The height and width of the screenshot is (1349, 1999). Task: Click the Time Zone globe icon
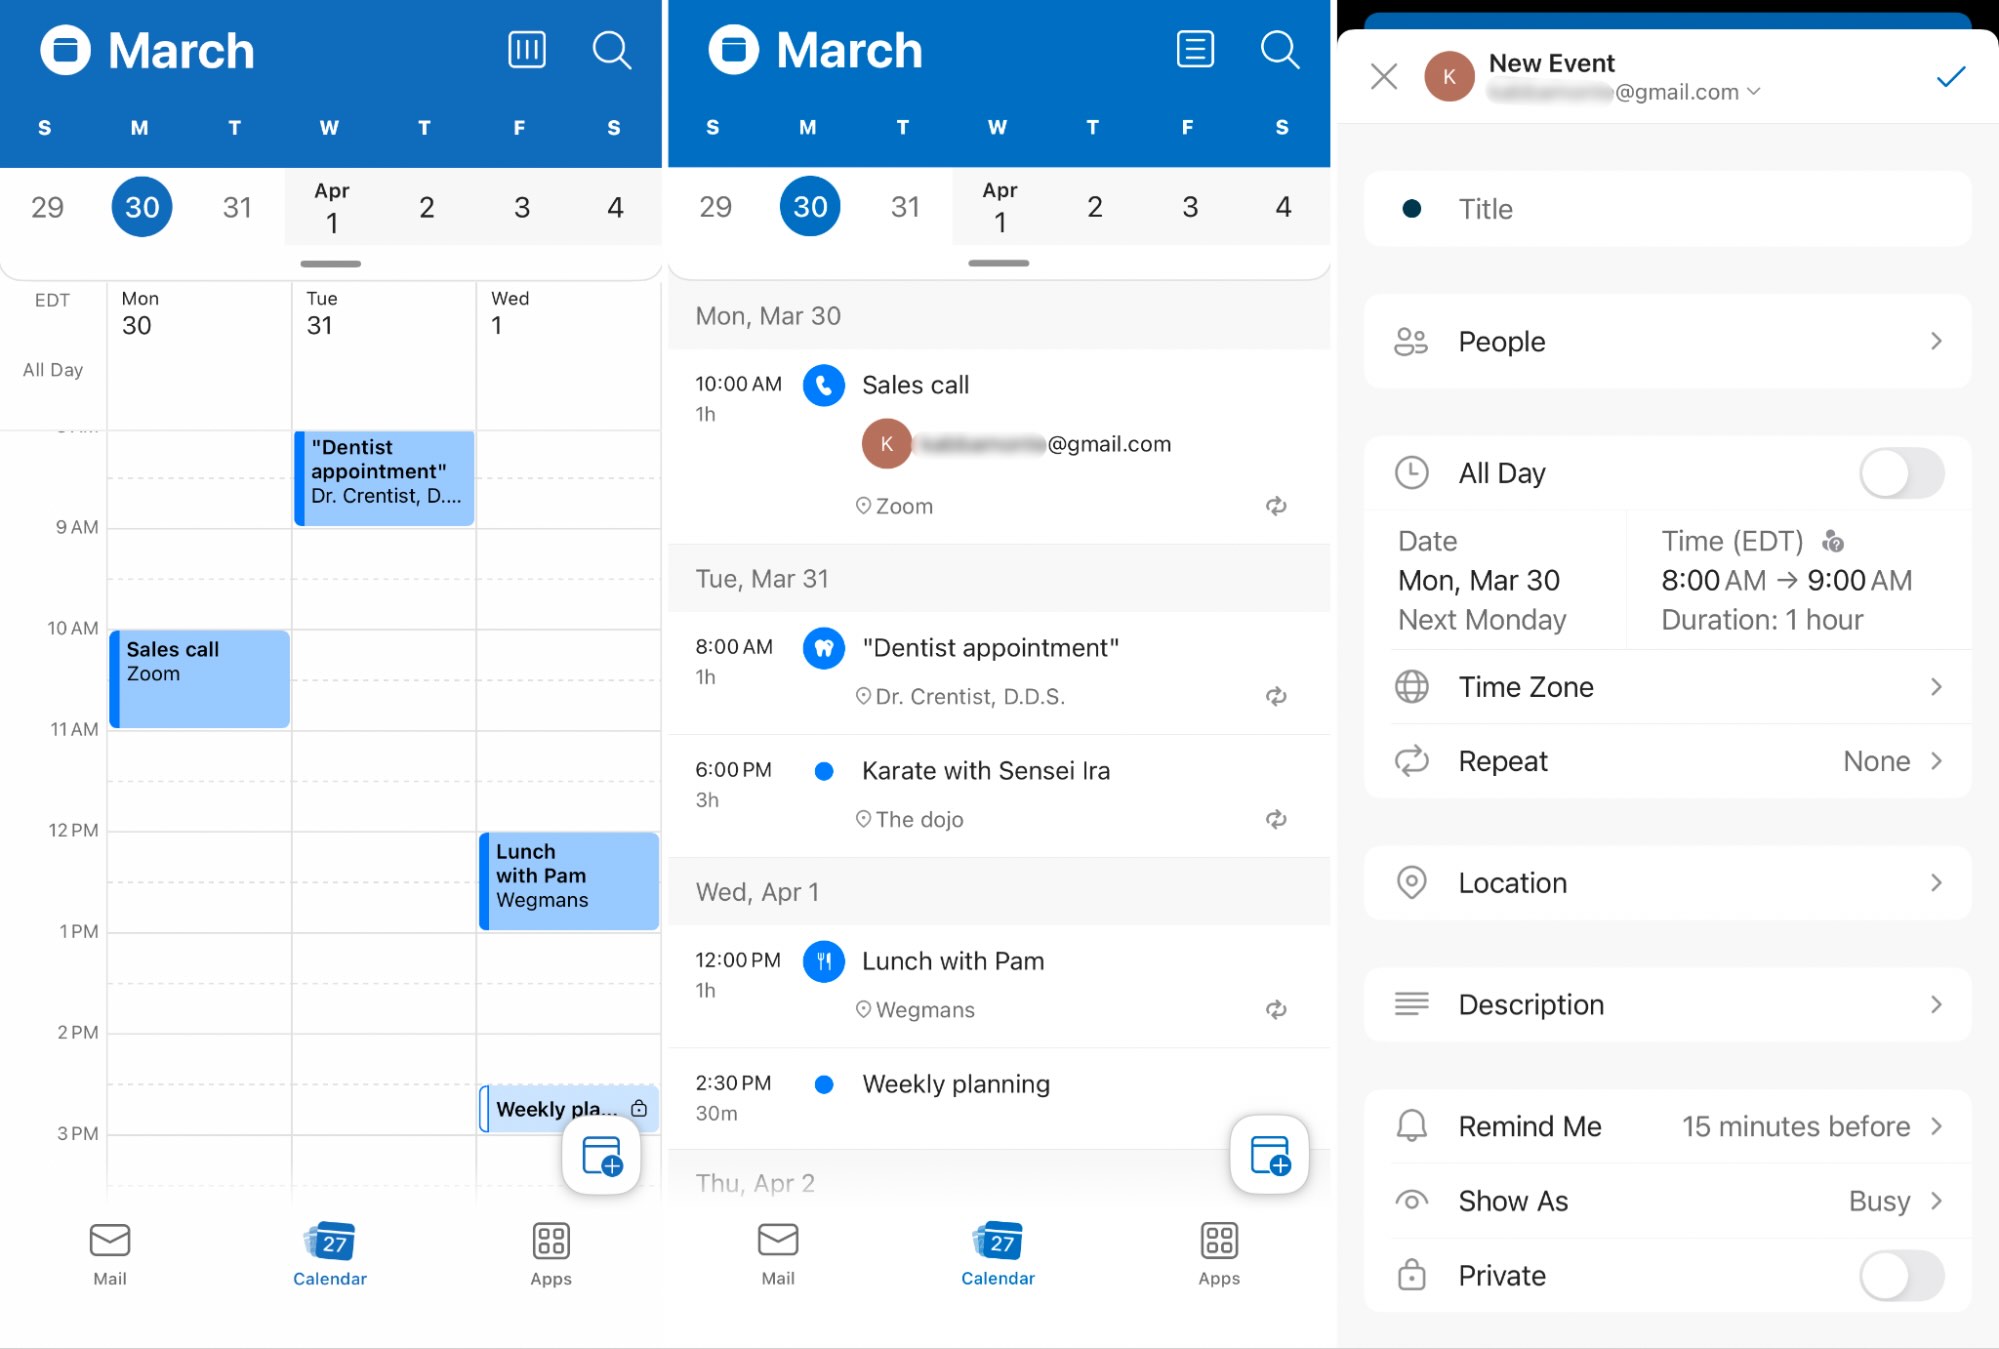tap(1411, 687)
